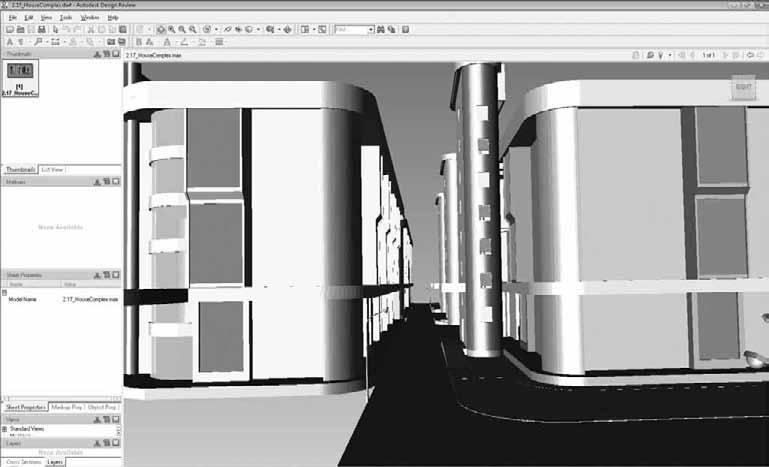
Task: Expand the Standard Views tree node
Action: pos(4,429)
